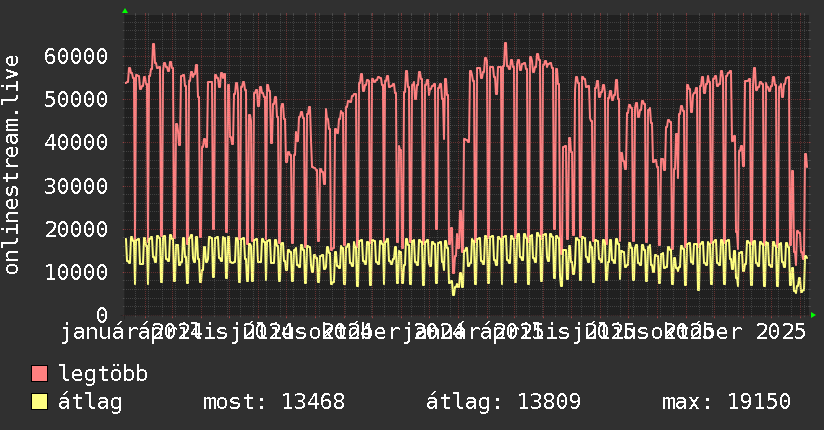
Task: Click the 60000 y-axis label
Action: click(x=76, y=56)
